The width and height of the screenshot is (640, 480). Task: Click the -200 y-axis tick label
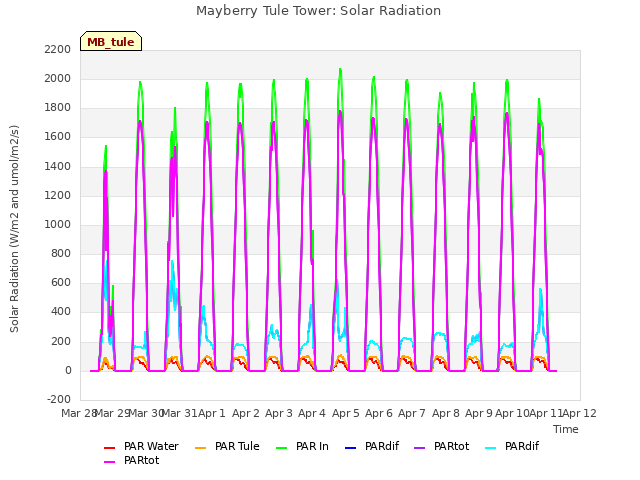pos(59,399)
